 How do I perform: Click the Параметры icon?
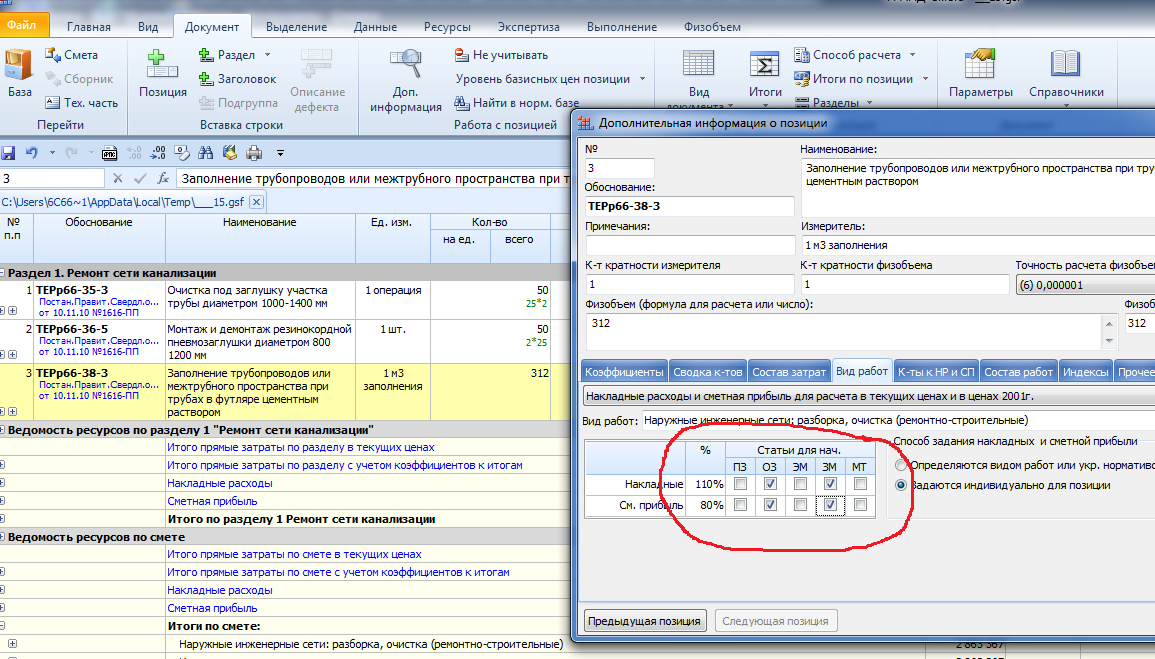coord(980,66)
